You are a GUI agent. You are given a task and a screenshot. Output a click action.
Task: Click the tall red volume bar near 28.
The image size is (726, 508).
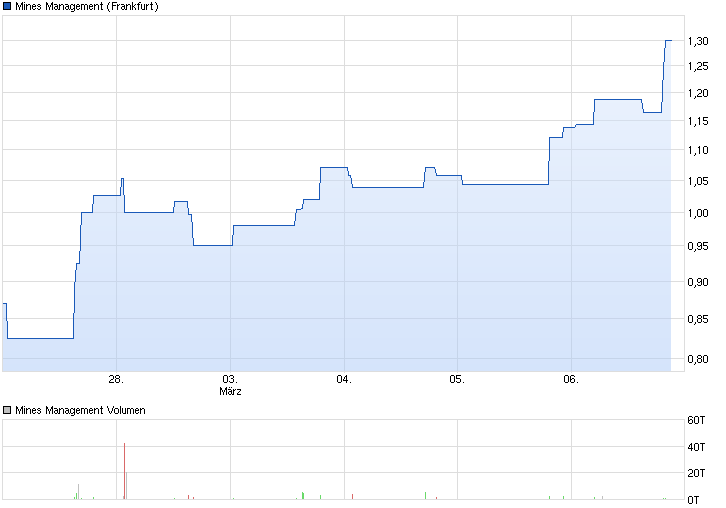pyautogui.click(x=125, y=471)
